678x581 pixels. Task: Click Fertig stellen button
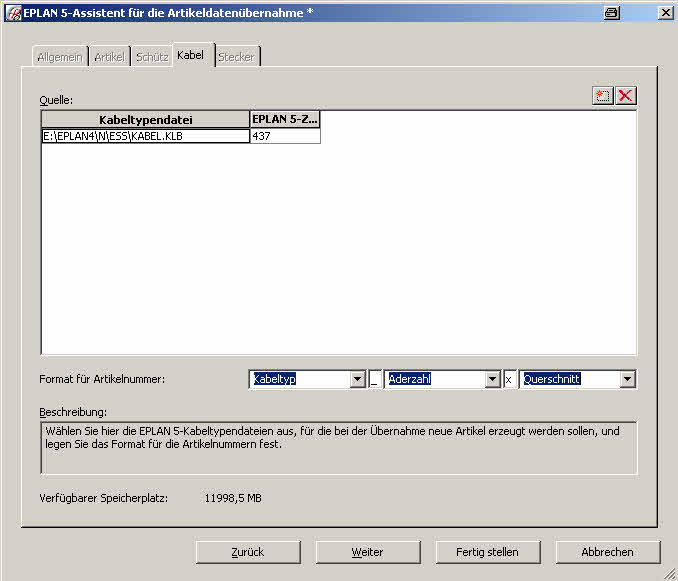coord(488,552)
